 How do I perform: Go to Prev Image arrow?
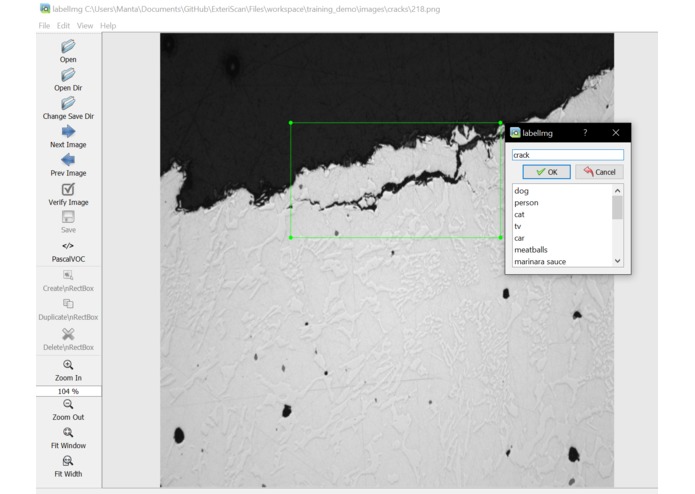[68, 159]
